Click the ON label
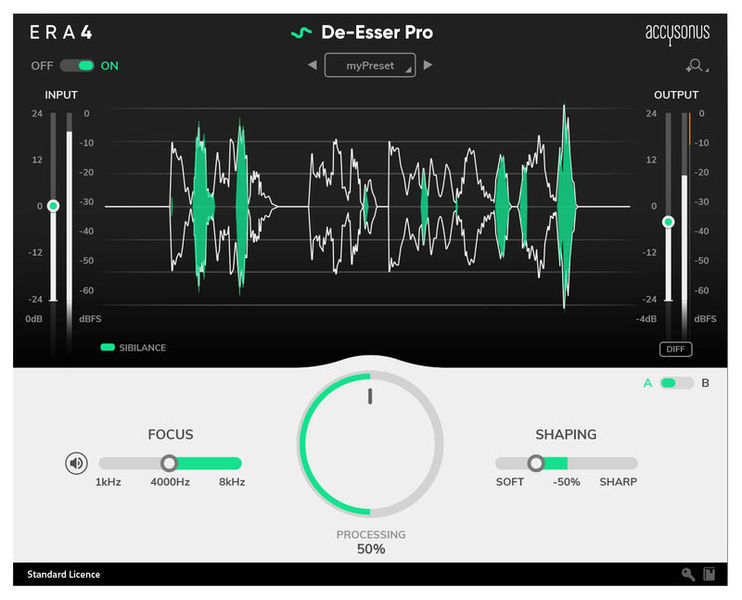Viewport: 742px width, 600px height. pyautogui.click(x=109, y=66)
